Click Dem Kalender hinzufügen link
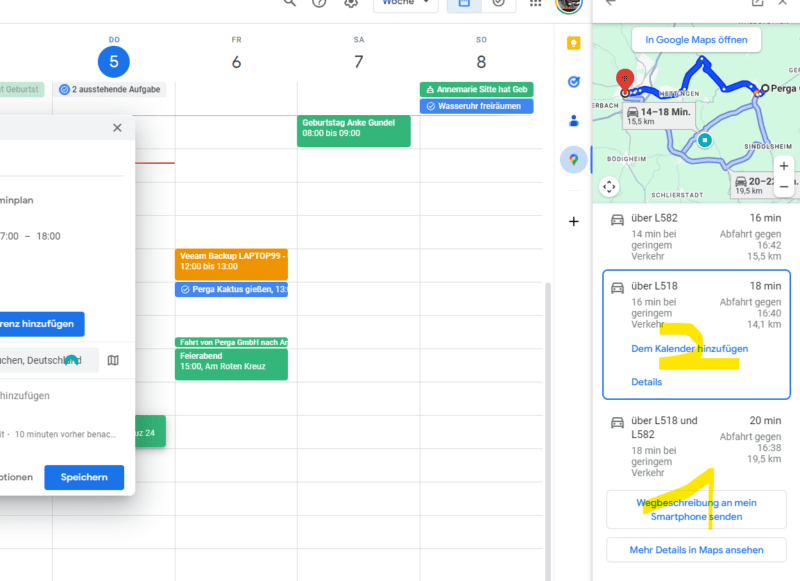This screenshot has height=581, width=800. click(x=689, y=349)
